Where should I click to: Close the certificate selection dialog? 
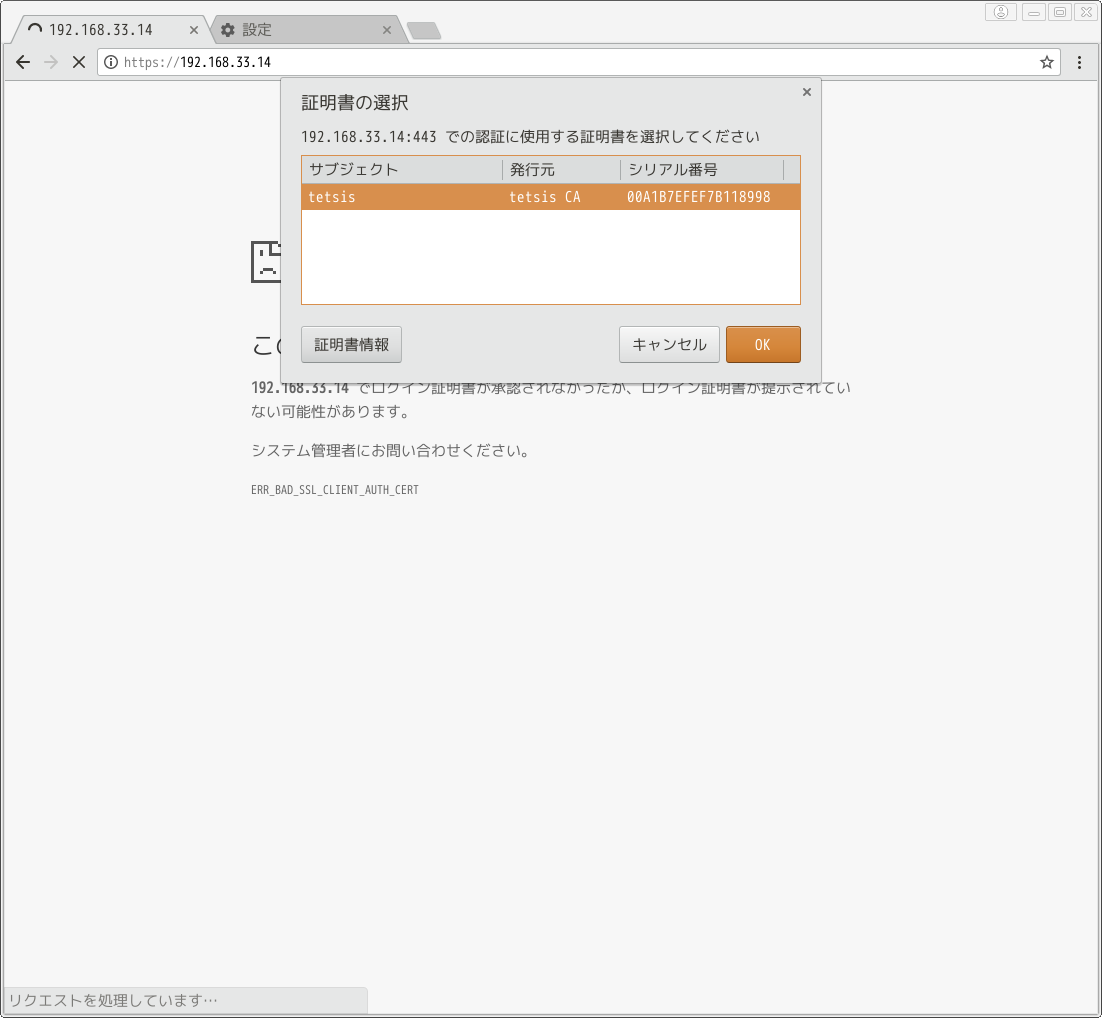[807, 92]
